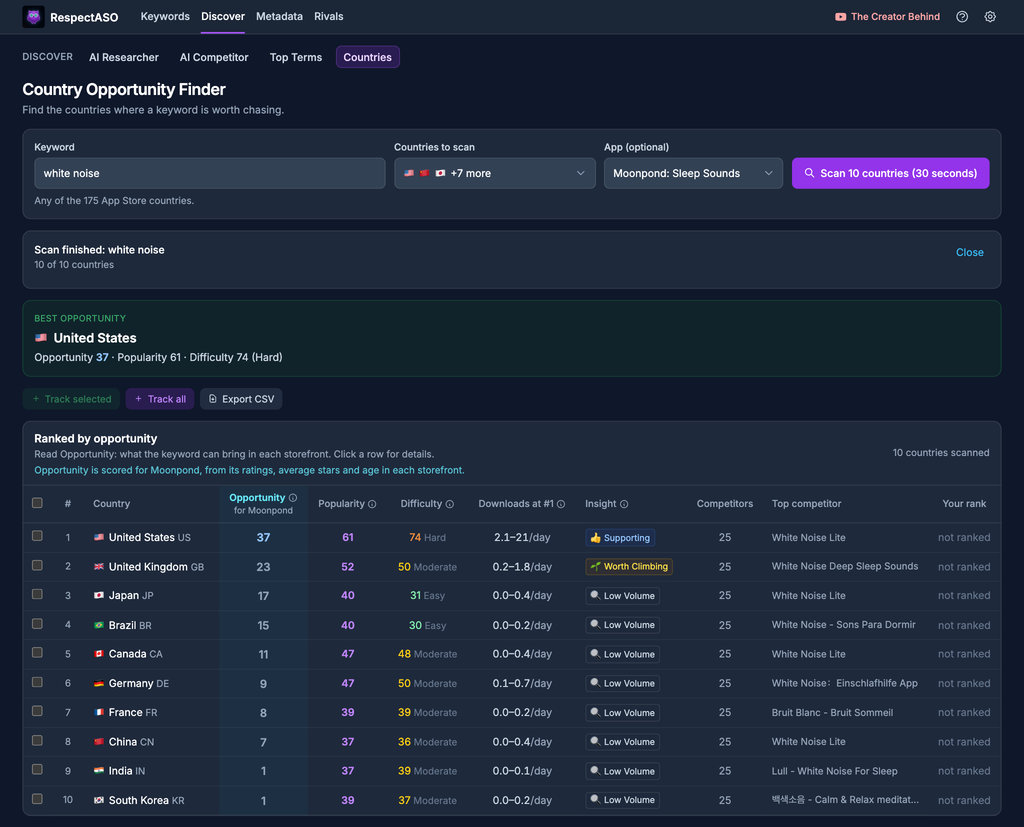Image resolution: width=1024 pixels, height=827 pixels.
Task: Check the Germany row checkbox
Action: click(x=37, y=682)
